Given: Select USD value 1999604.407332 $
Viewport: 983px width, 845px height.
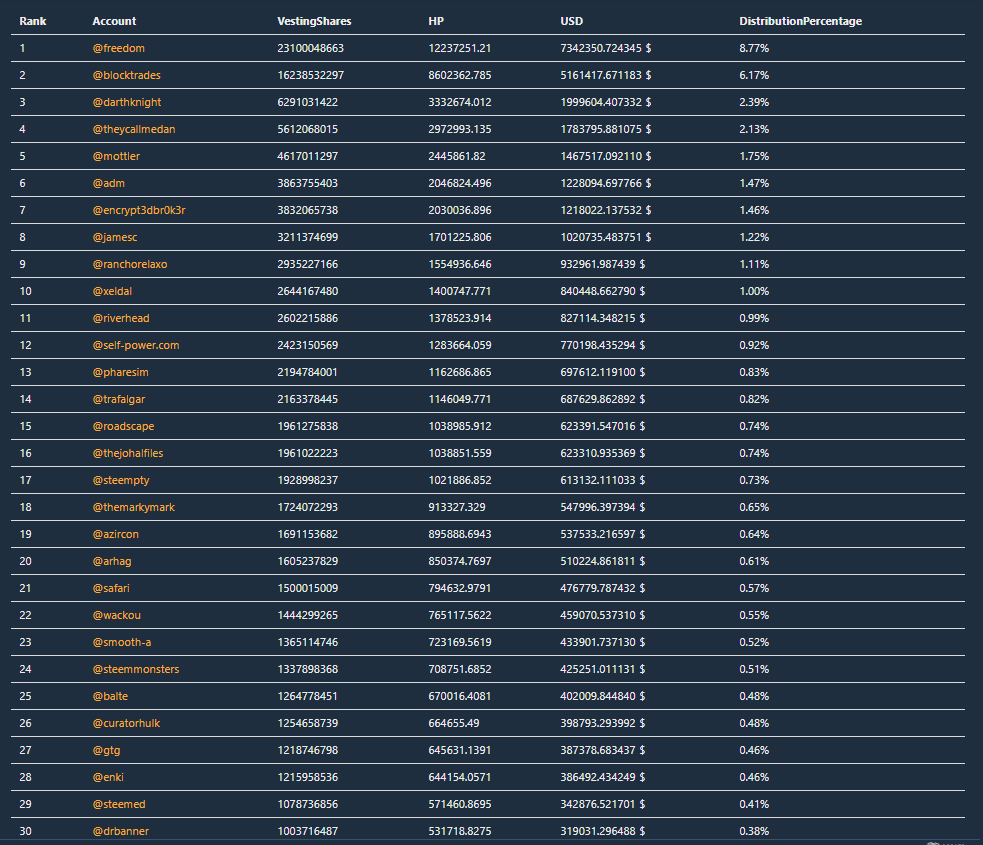Looking at the screenshot, I should click(x=606, y=102).
